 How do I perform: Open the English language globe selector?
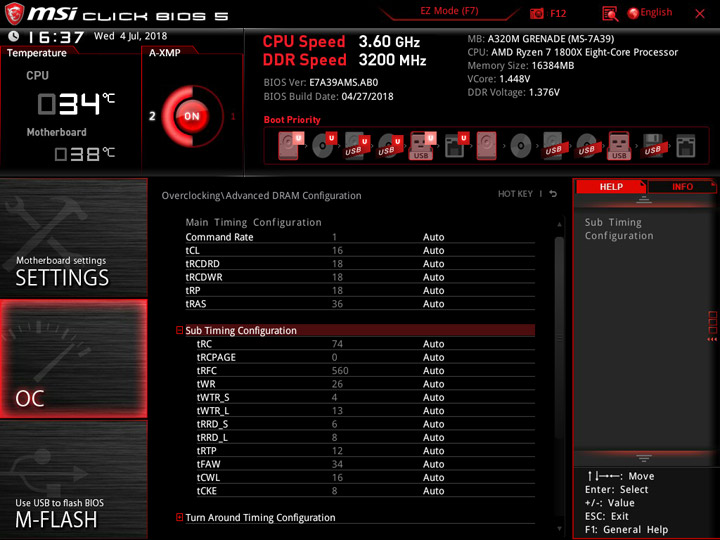pos(650,13)
